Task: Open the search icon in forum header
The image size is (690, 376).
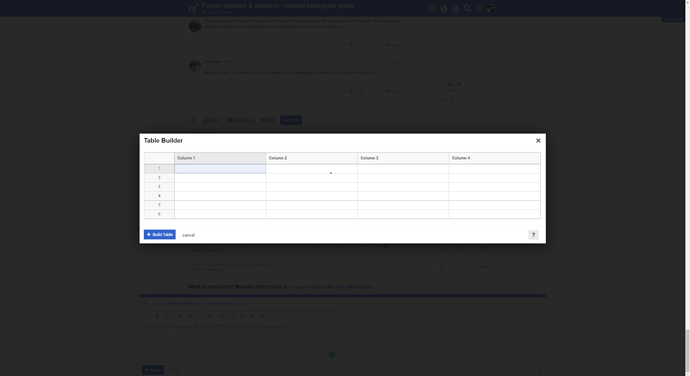Action: (x=467, y=8)
